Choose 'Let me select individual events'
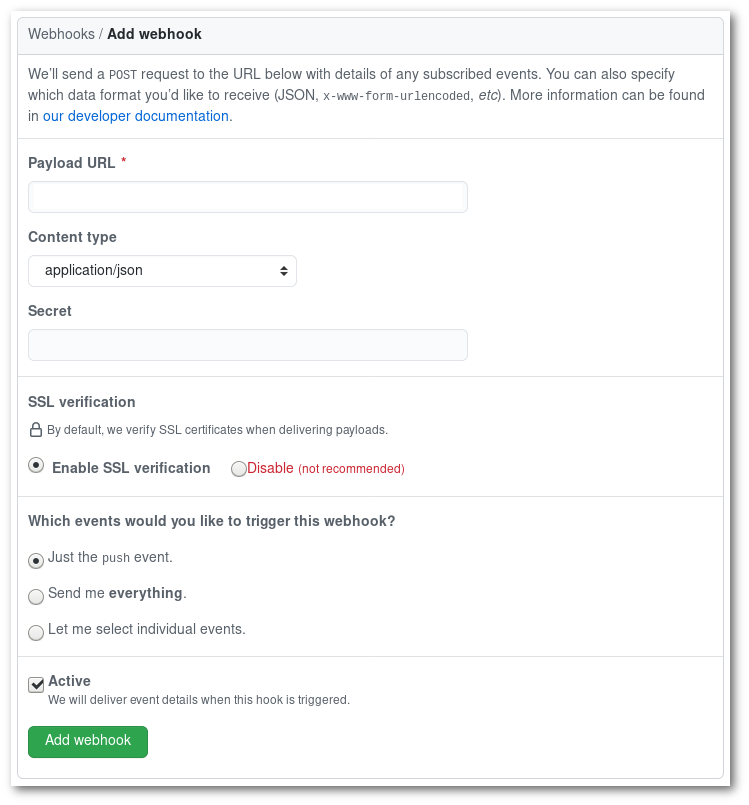This screenshot has width=749, height=805. [x=36, y=633]
